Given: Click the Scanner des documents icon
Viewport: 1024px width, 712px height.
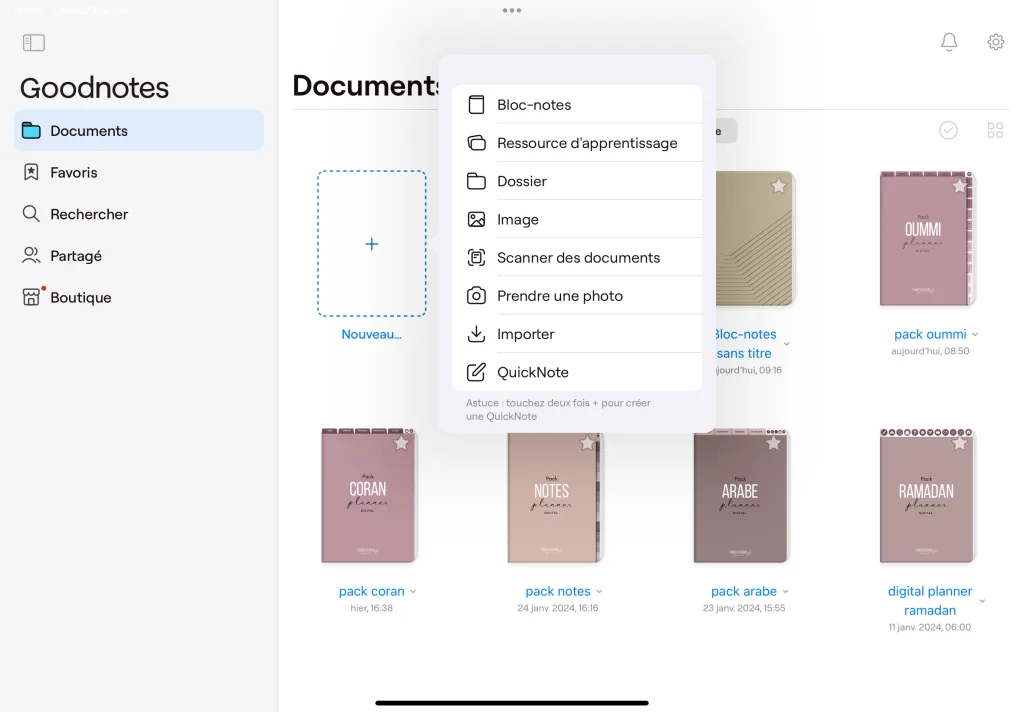Looking at the screenshot, I should pos(476,257).
